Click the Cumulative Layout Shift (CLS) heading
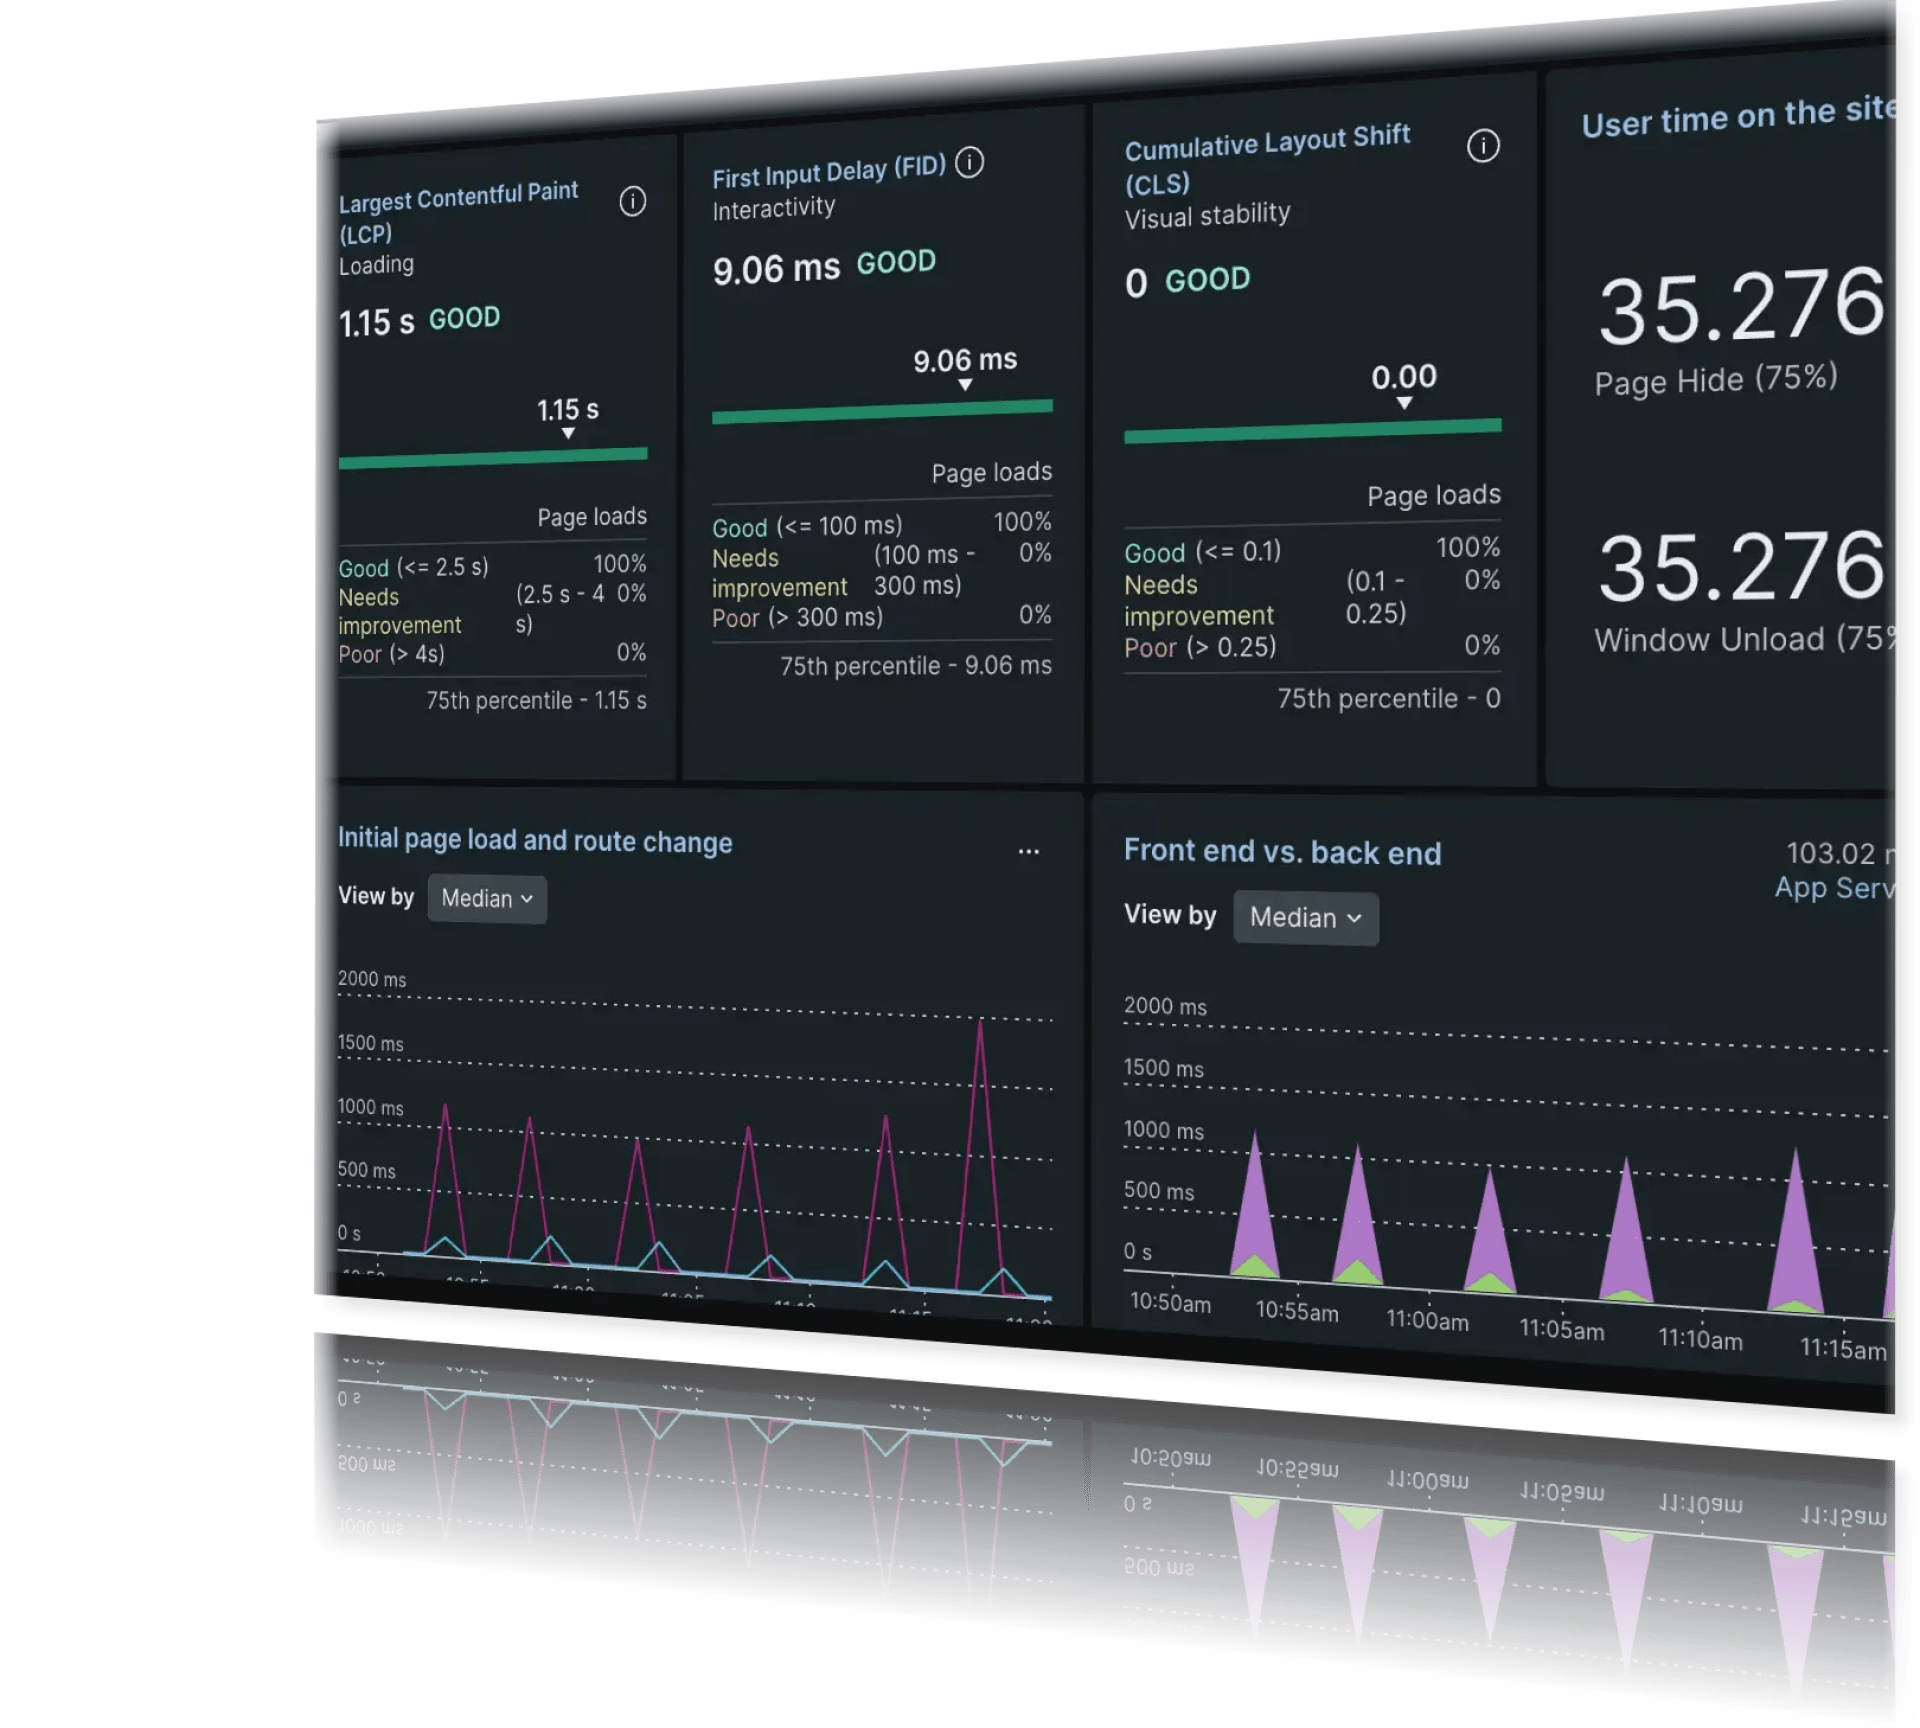The height and width of the screenshot is (1728, 1920). pos(1266,143)
